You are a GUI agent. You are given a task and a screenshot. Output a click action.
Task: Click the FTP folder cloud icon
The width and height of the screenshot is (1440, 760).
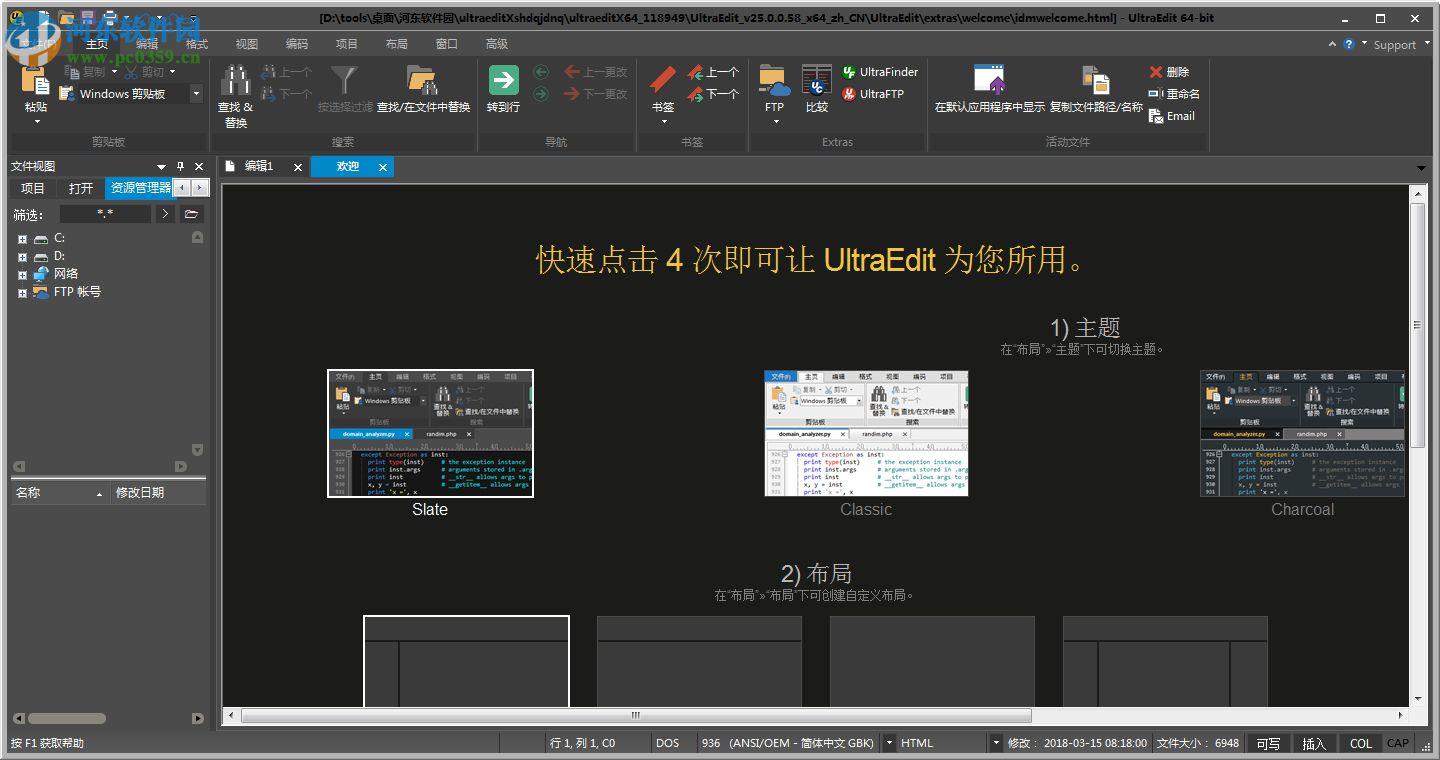(774, 81)
